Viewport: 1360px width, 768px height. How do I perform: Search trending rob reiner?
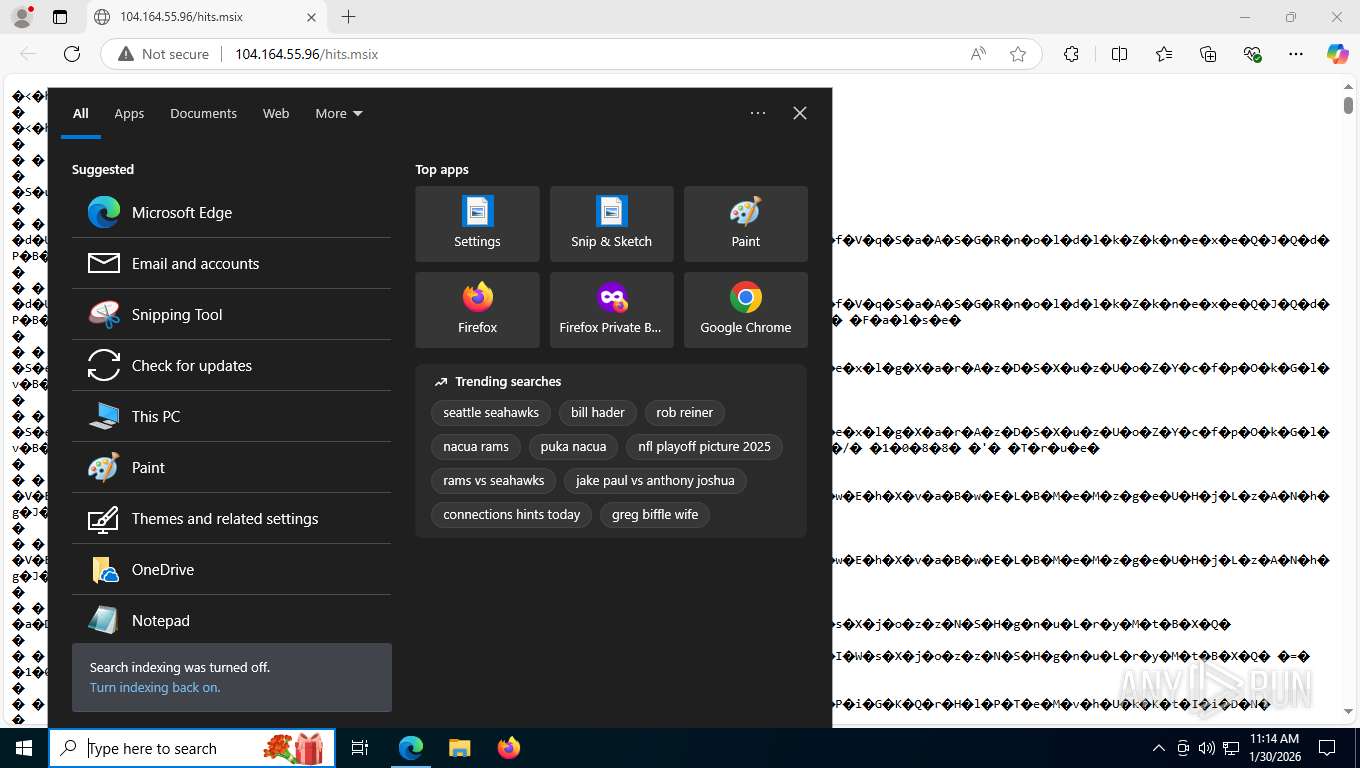point(685,412)
